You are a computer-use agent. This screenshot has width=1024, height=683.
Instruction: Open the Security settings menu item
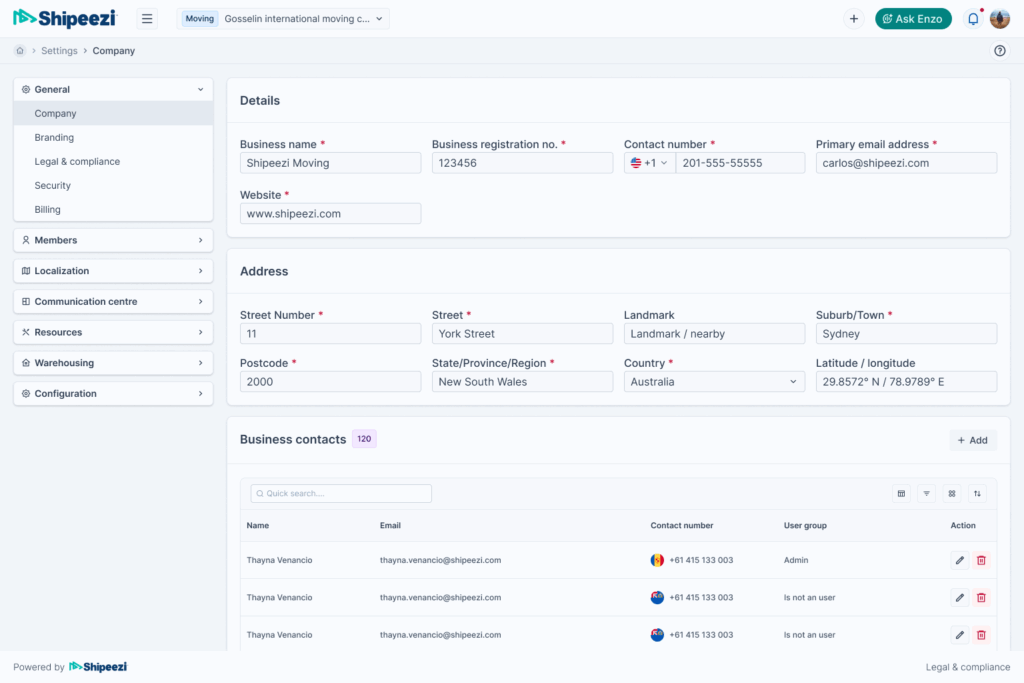point(53,186)
